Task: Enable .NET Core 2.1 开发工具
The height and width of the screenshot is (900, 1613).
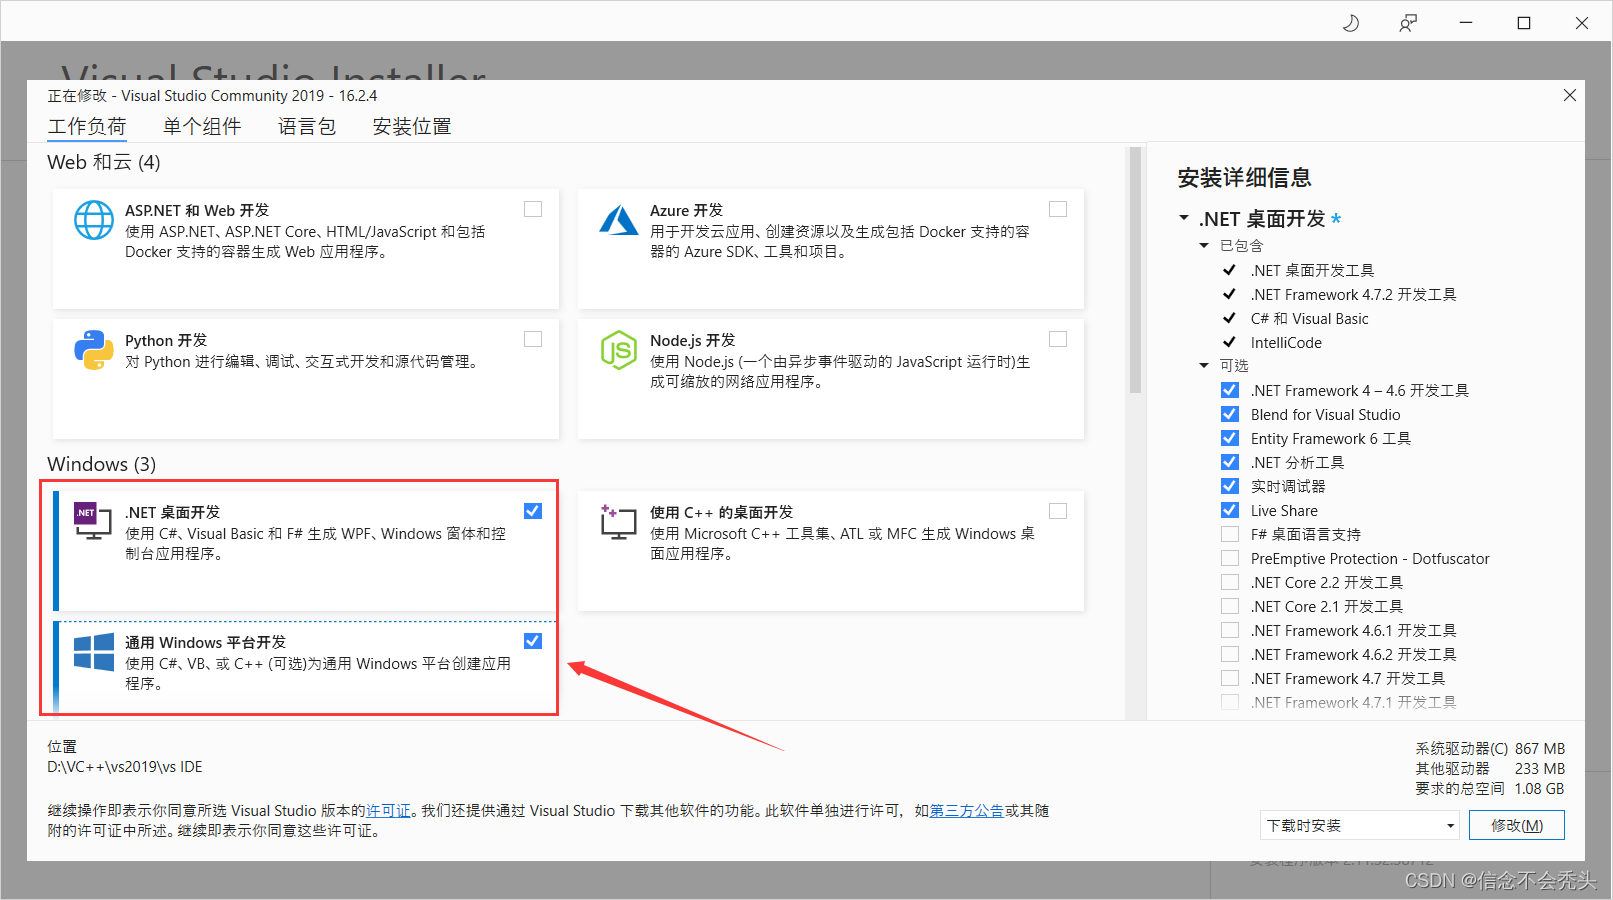Action: (1230, 606)
